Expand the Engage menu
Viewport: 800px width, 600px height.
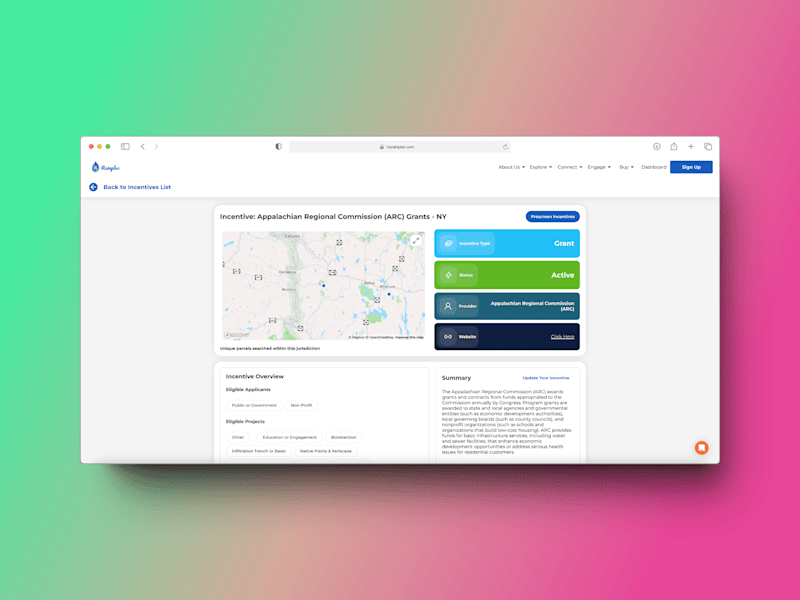point(599,167)
